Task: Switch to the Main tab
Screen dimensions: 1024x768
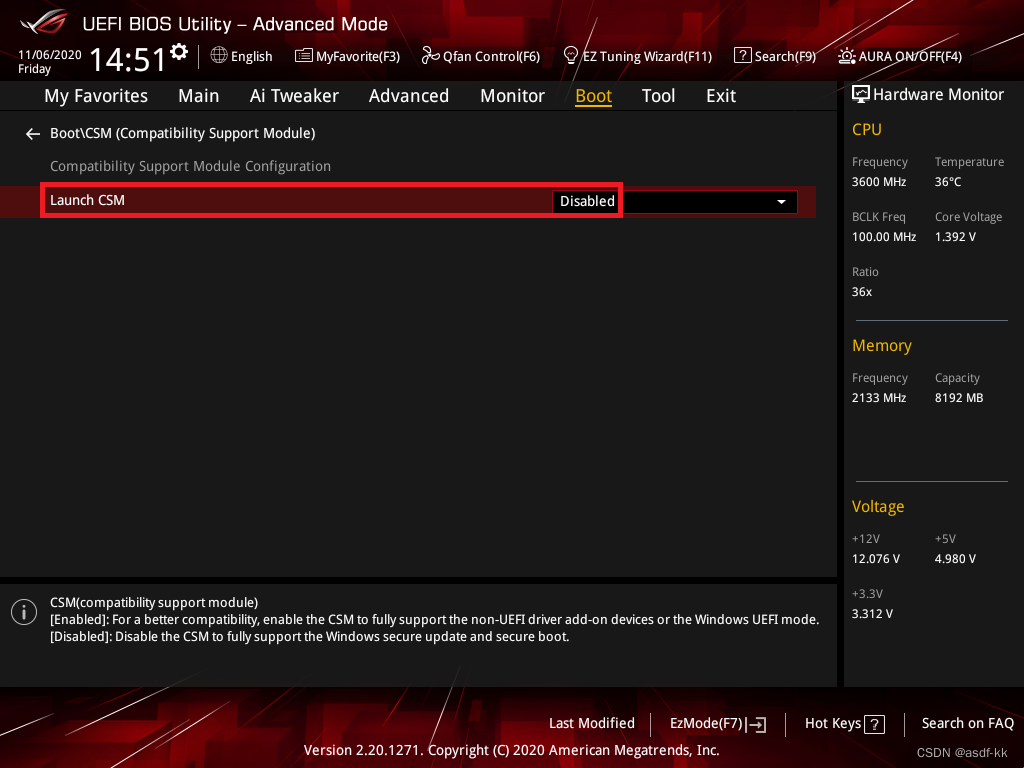Action: (199, 96)
